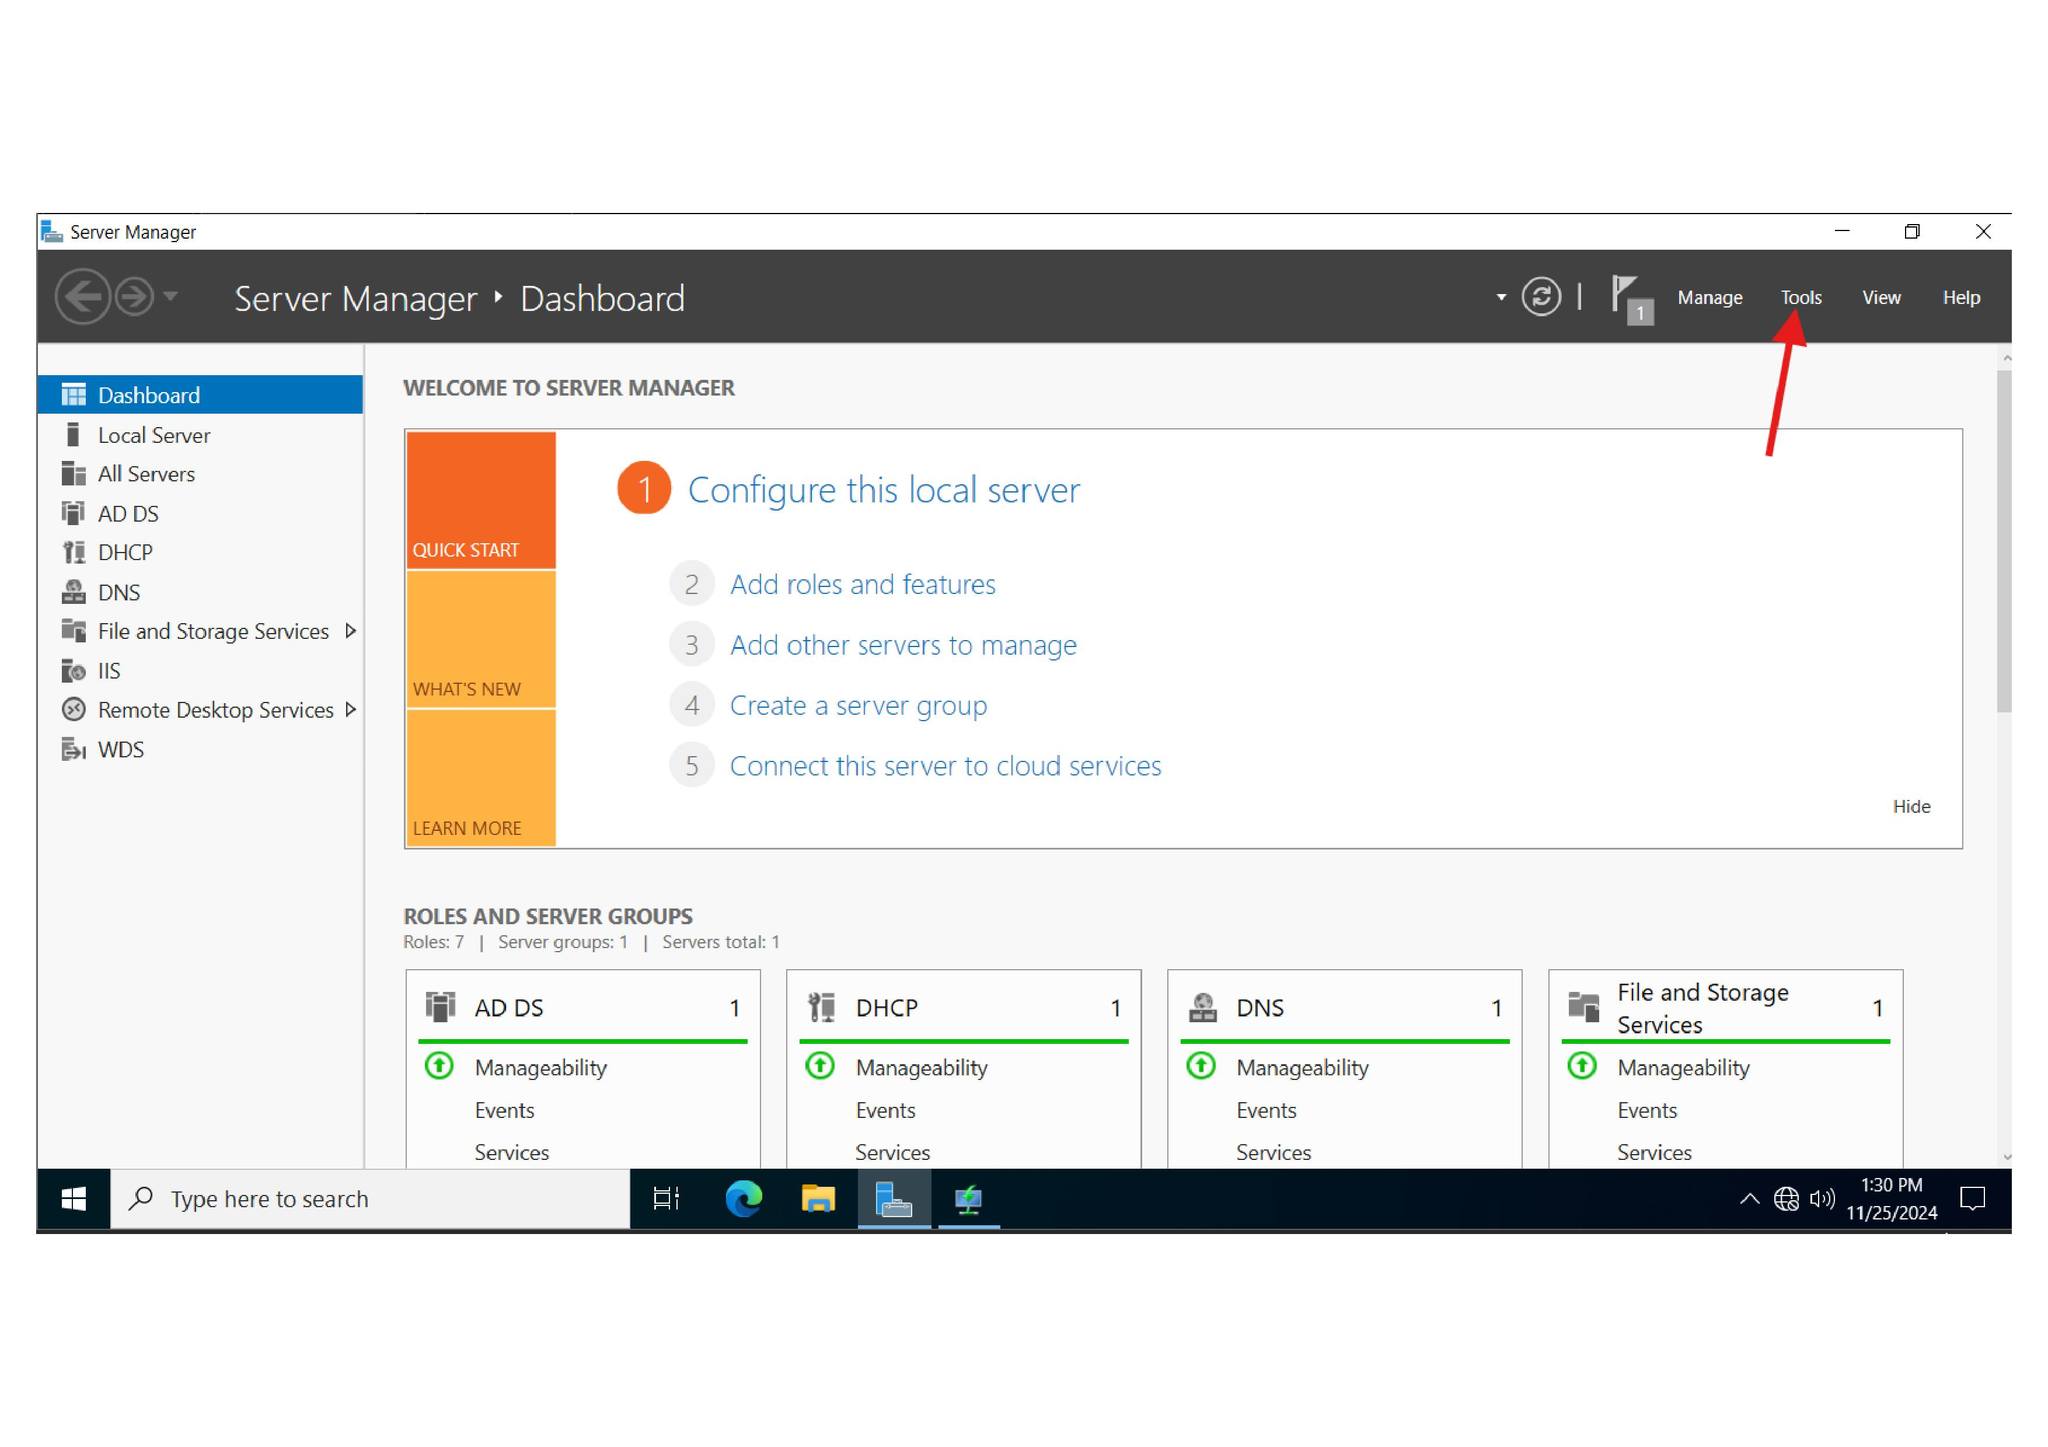This screenshot has height=1447, width=2048.
Task: Click DHCP Manageability status icon
Action: 820,1066
